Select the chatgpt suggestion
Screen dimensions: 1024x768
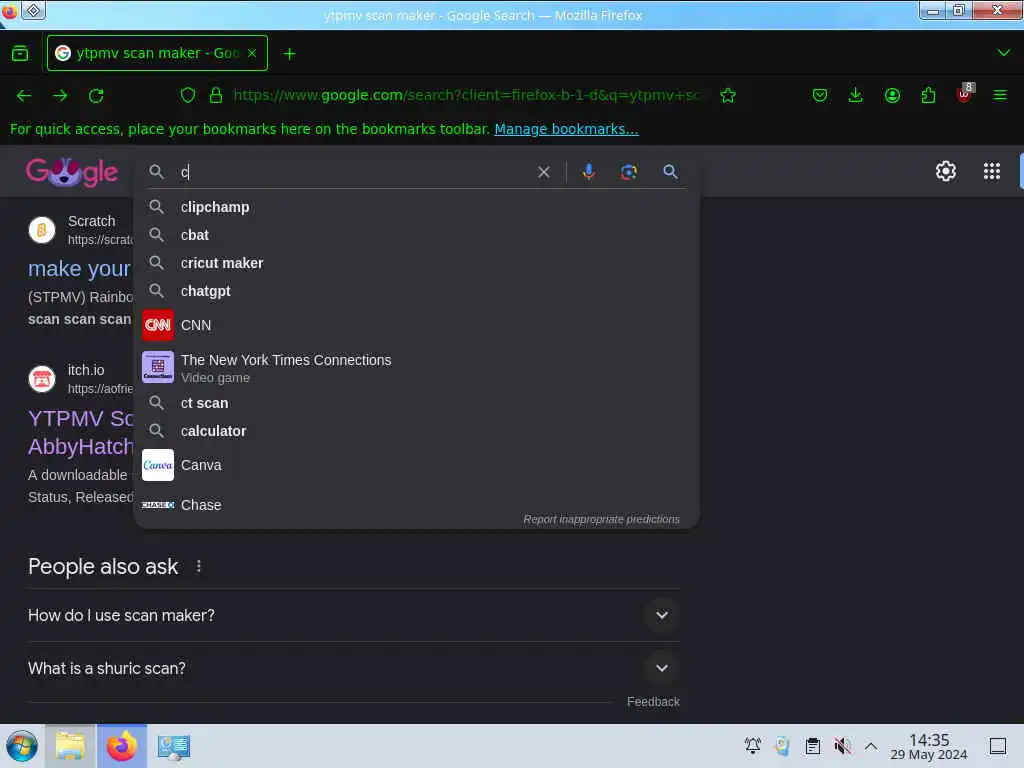416,291
